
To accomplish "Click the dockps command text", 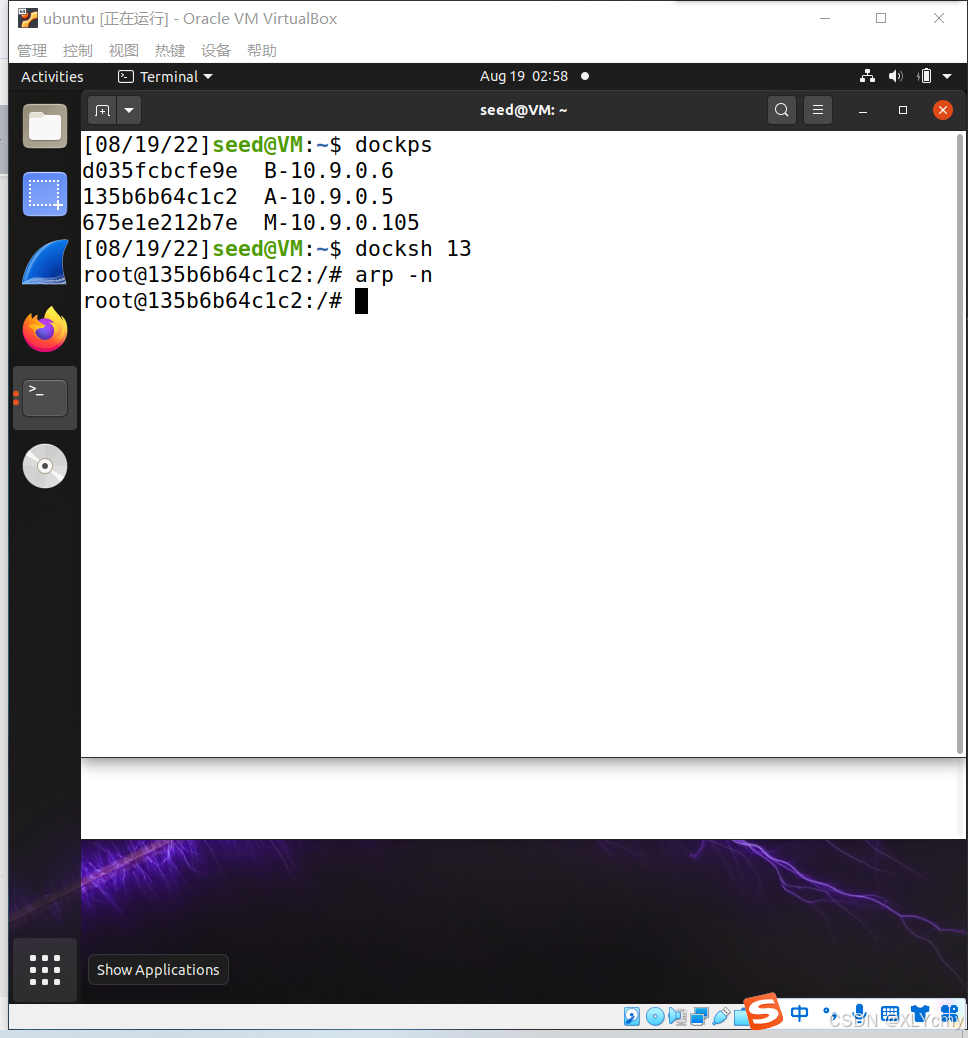I will click(x=393, y=145).
